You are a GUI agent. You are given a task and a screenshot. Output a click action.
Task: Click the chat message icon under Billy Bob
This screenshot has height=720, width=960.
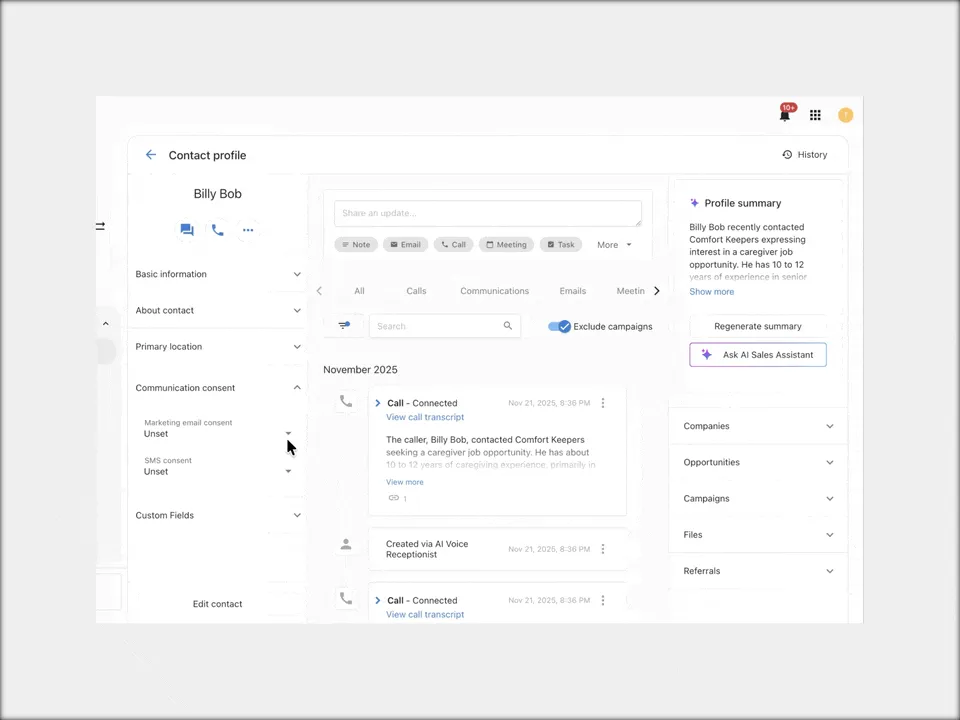[187, 230]
